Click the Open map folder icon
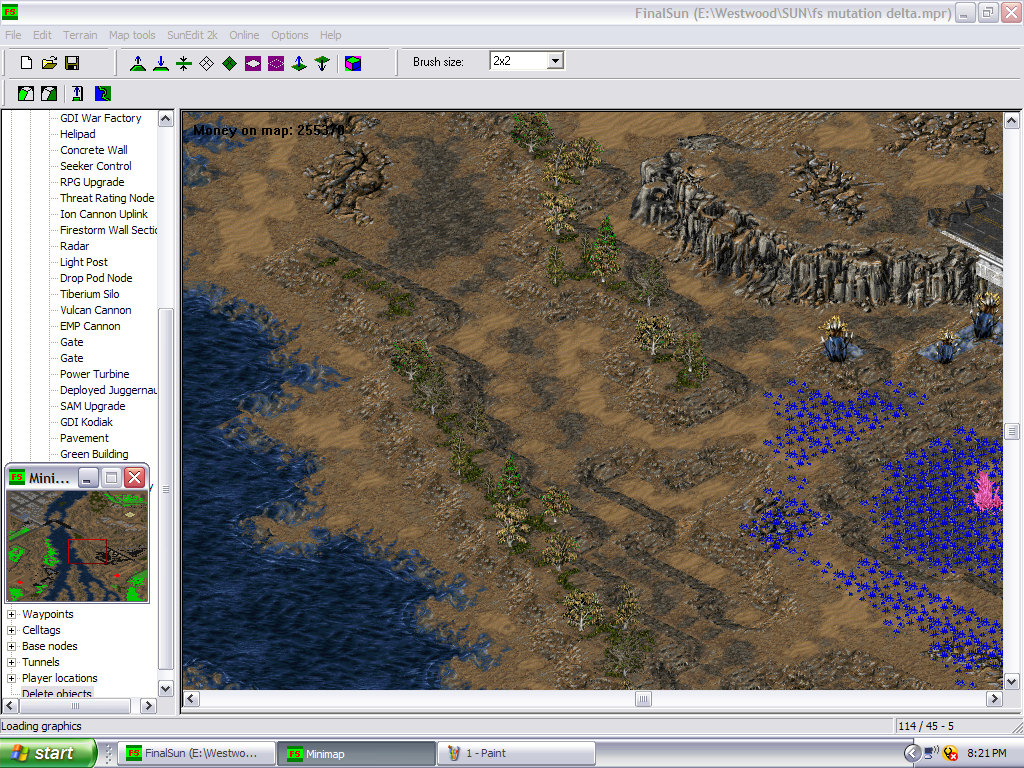 (x=49, y=63)
